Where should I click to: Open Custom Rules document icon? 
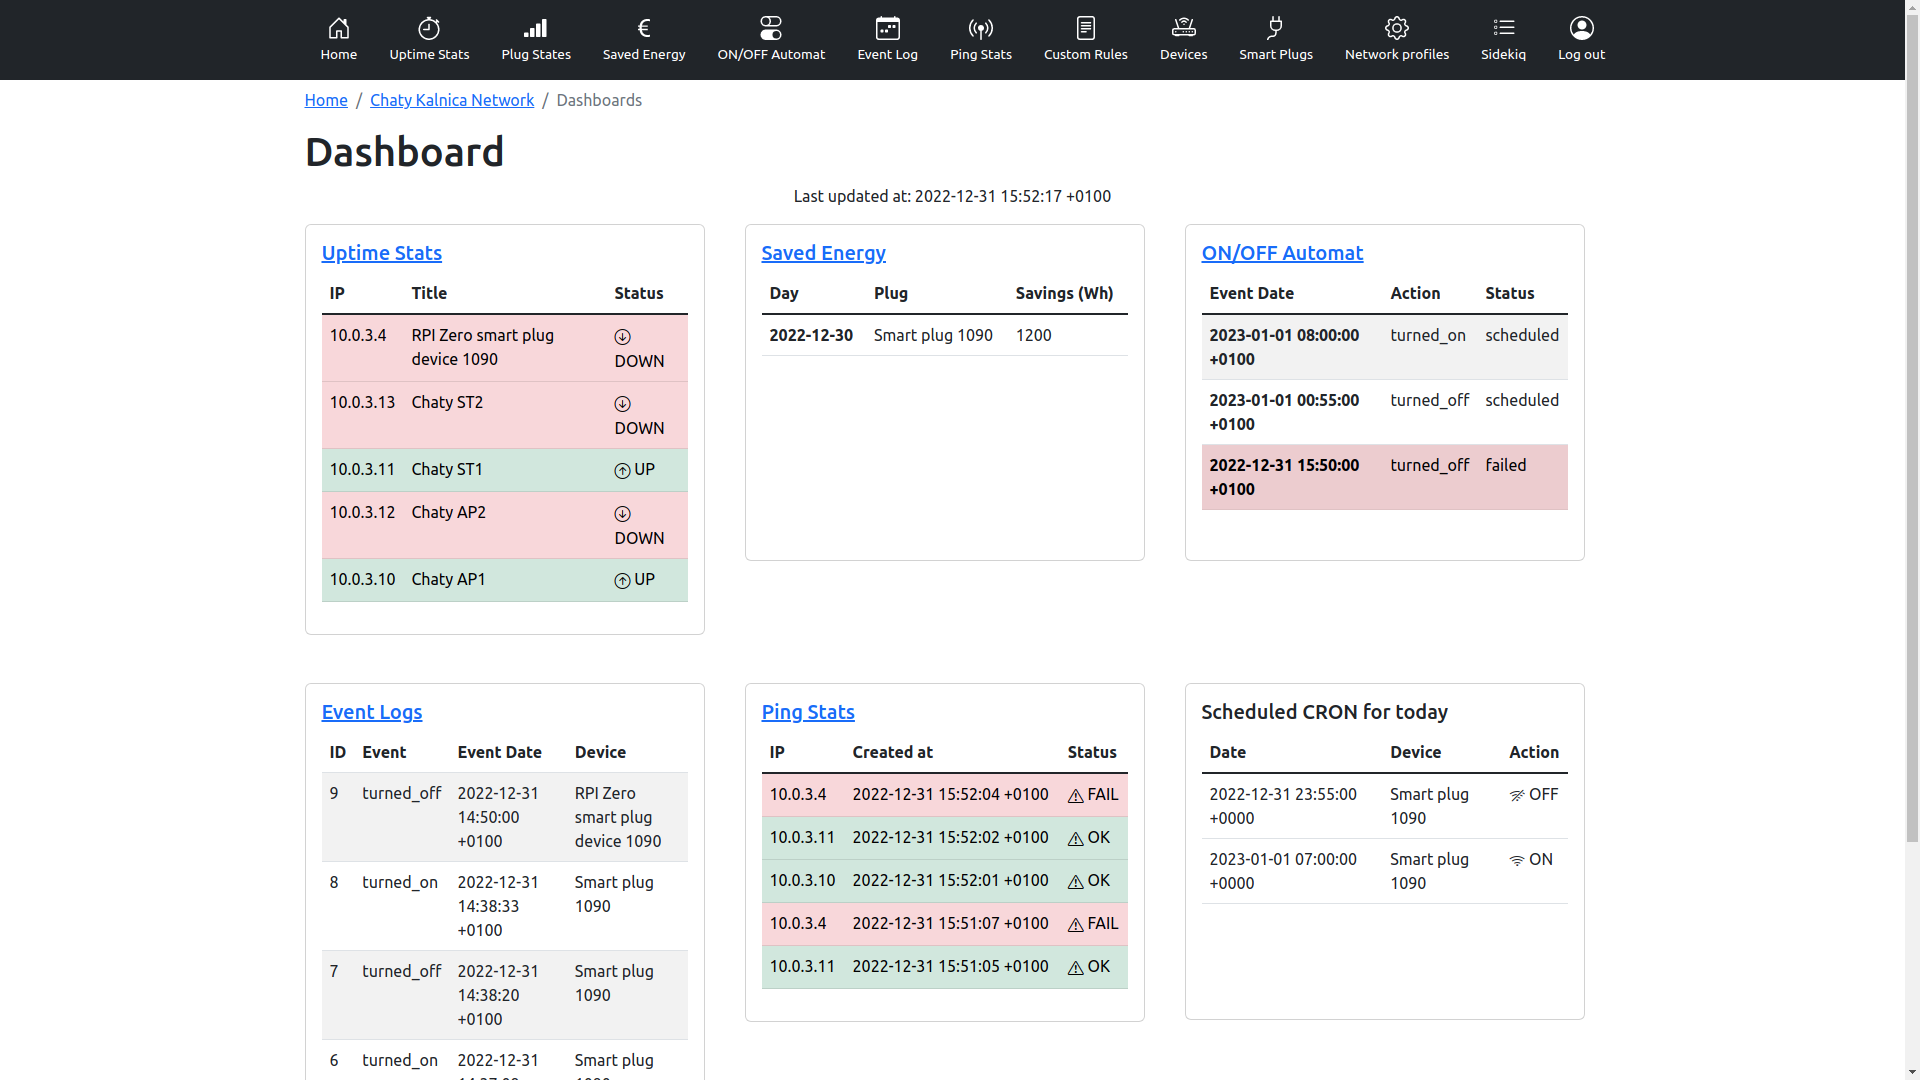(x=1086, y=28)
